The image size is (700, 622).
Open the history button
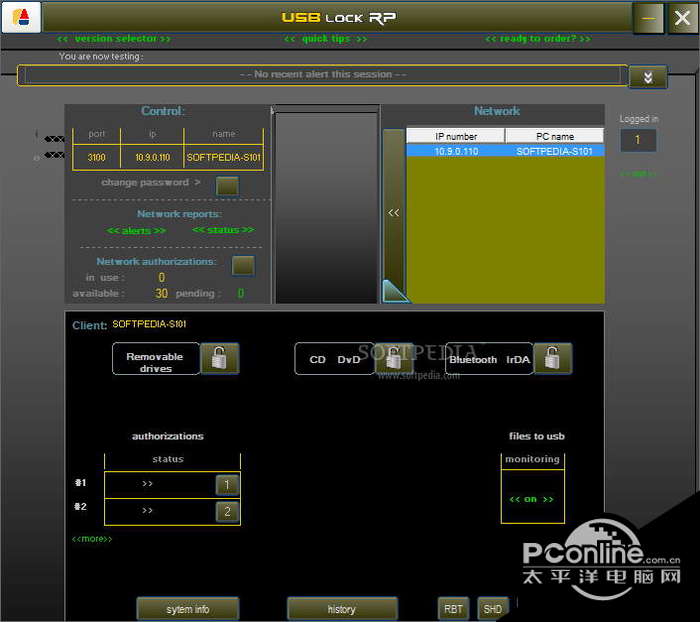(x=342, y=609)
